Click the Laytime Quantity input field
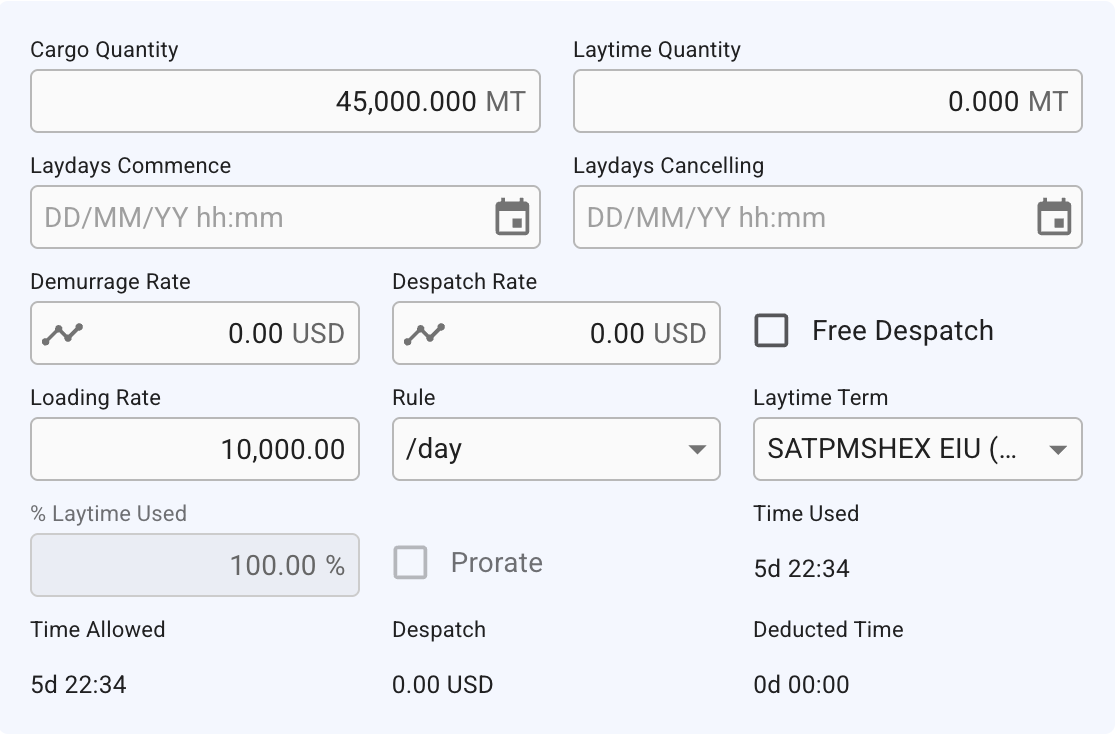 (x=827, y=101)
